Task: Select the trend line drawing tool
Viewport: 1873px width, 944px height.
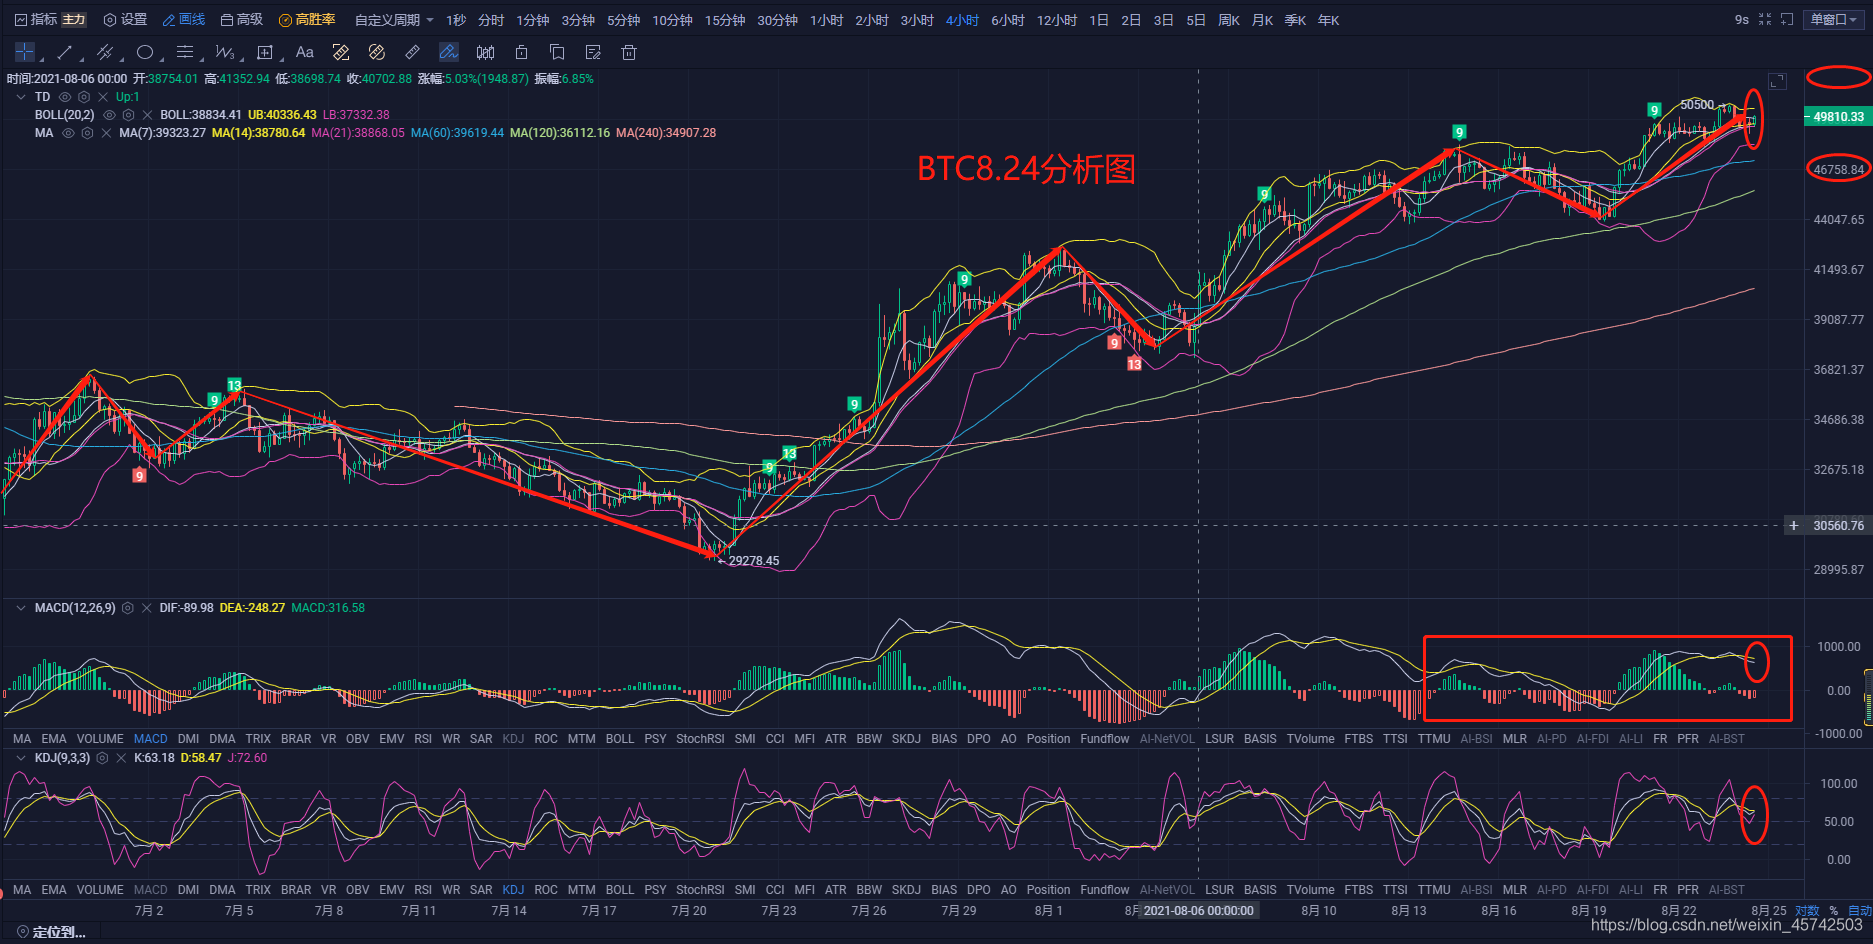Action: (65, 52)
